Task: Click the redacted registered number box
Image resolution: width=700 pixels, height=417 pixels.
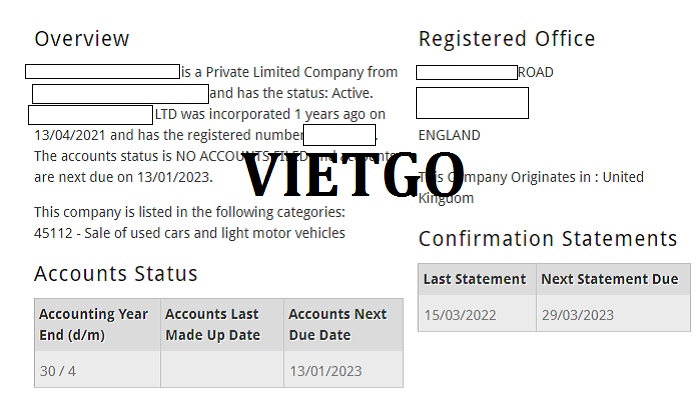Action: [x=339, y=135]
